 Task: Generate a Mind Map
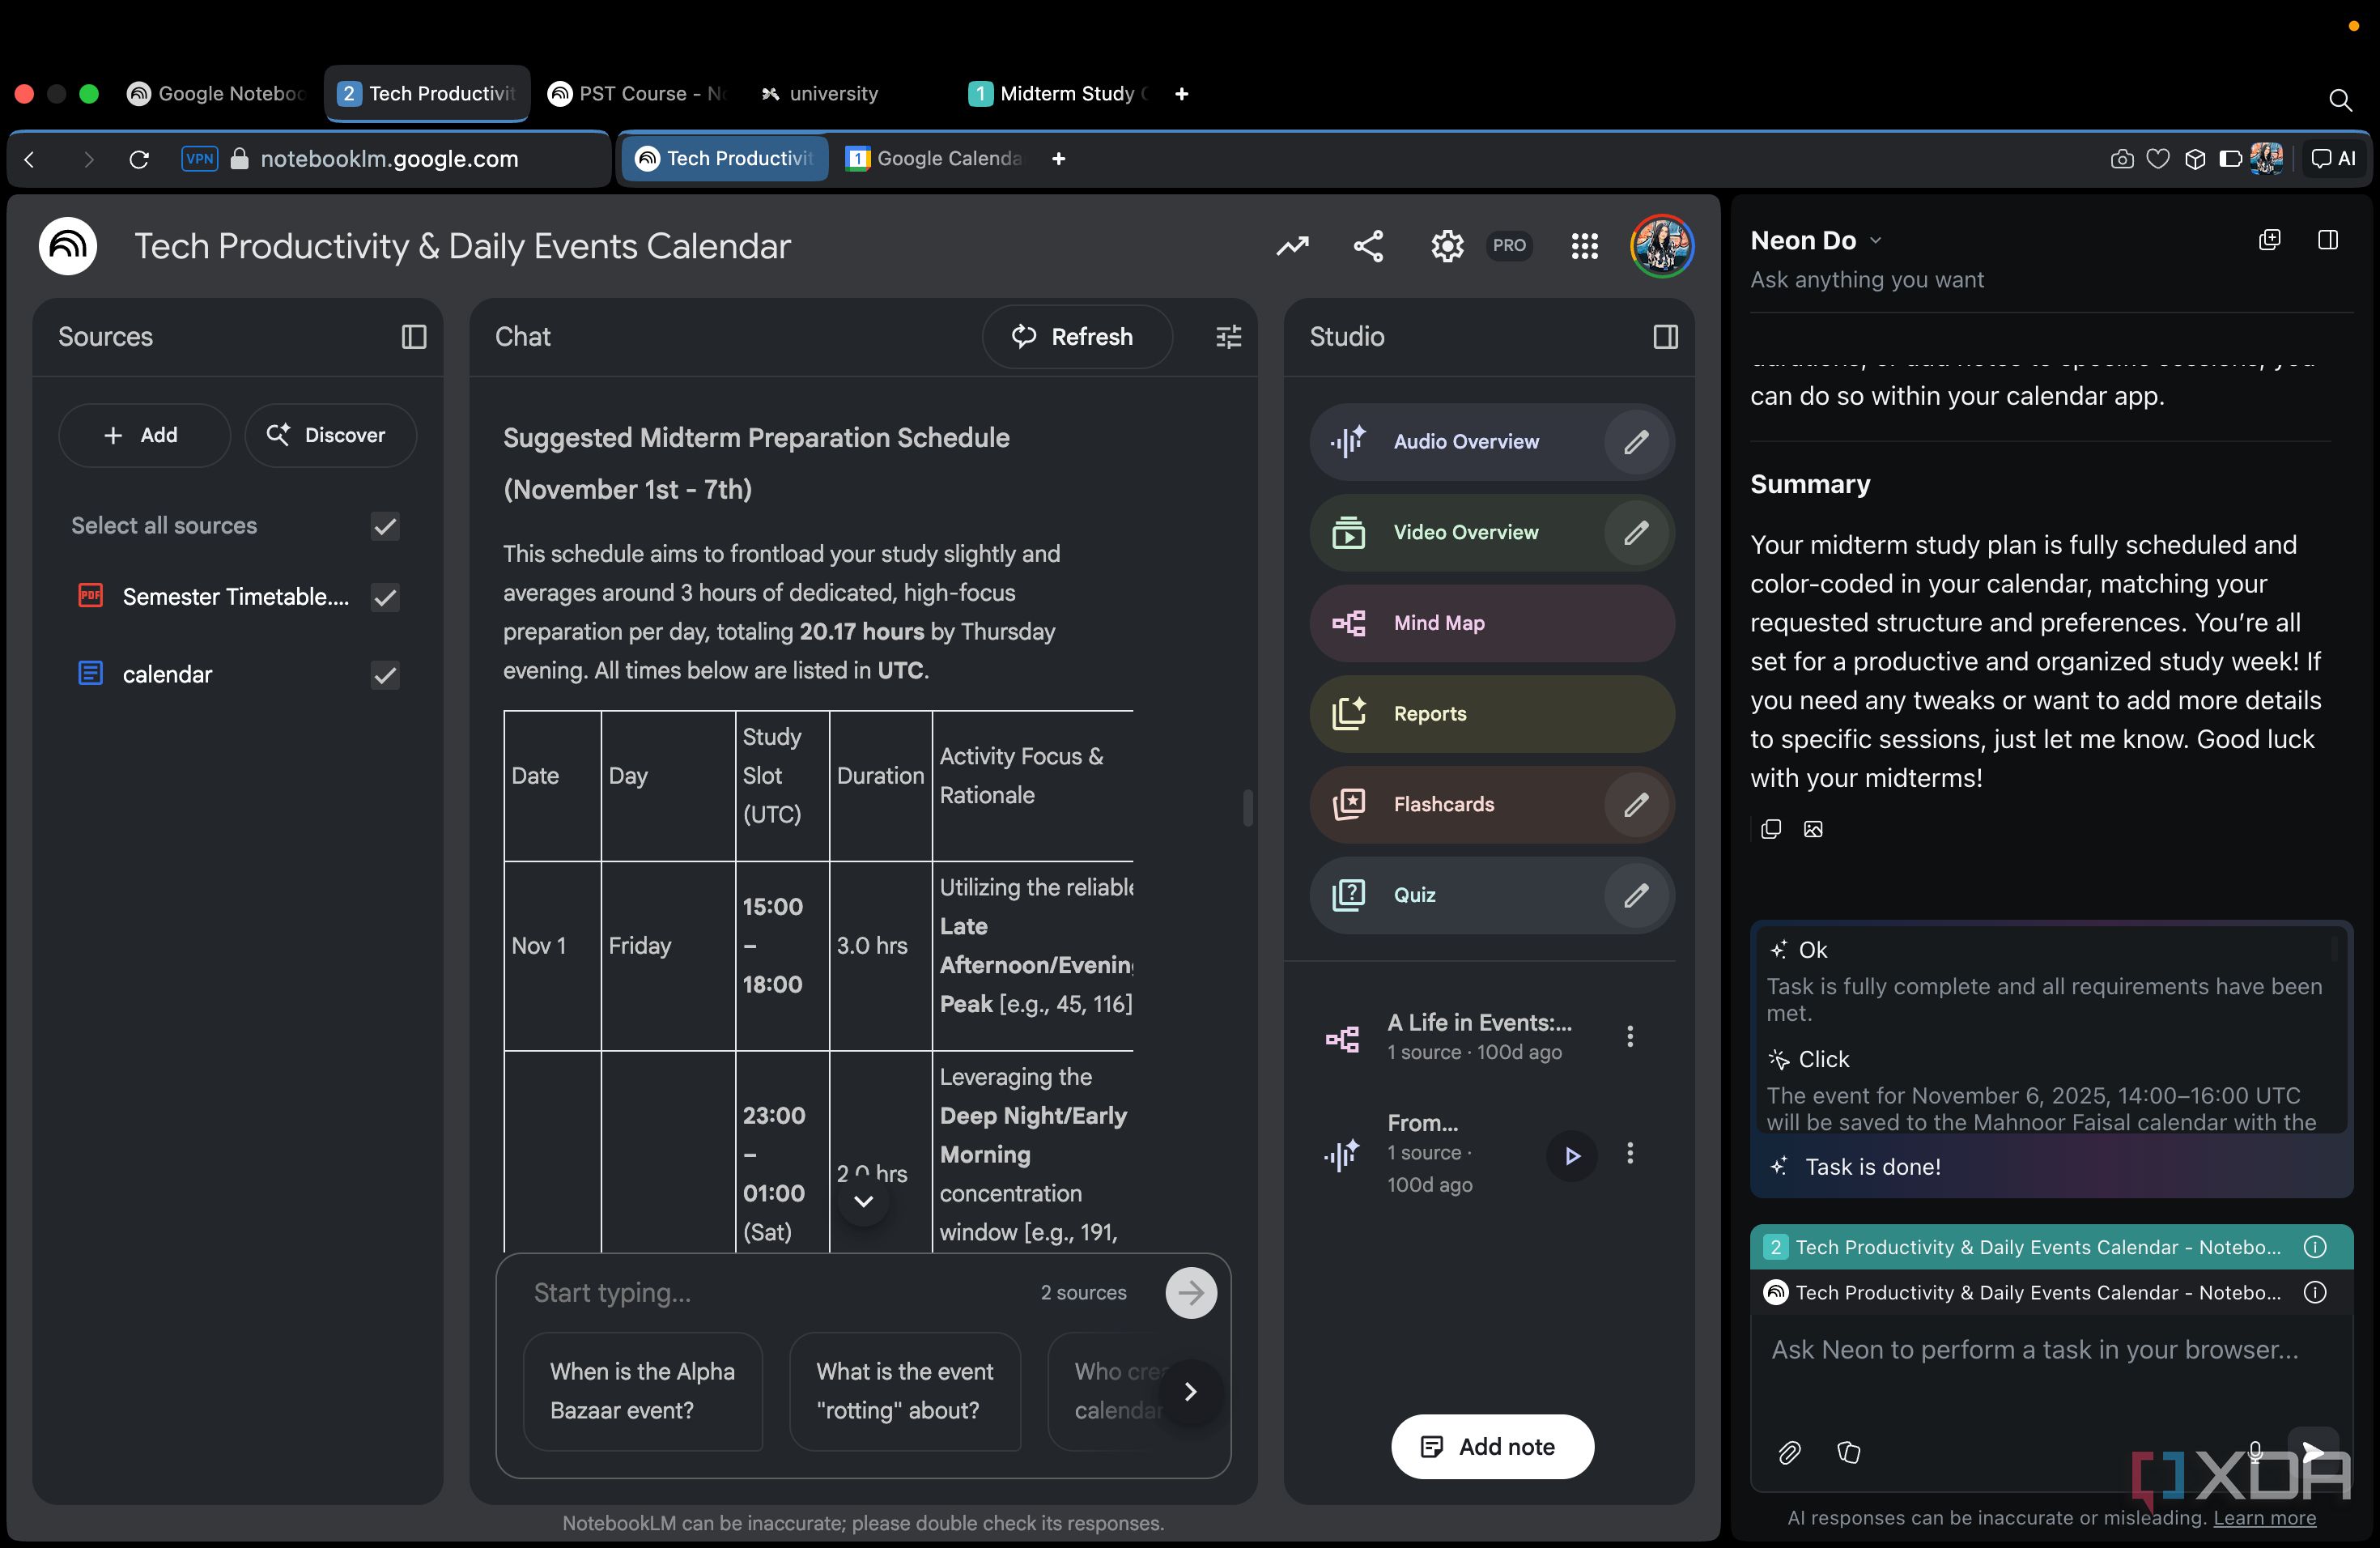[1492, 624]
